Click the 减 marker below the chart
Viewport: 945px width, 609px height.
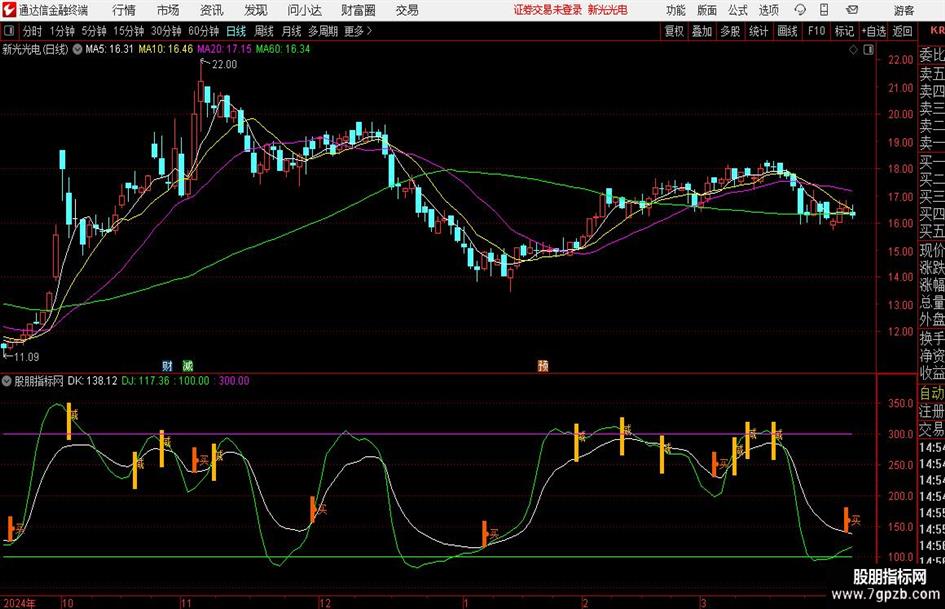tap(188, 365)
